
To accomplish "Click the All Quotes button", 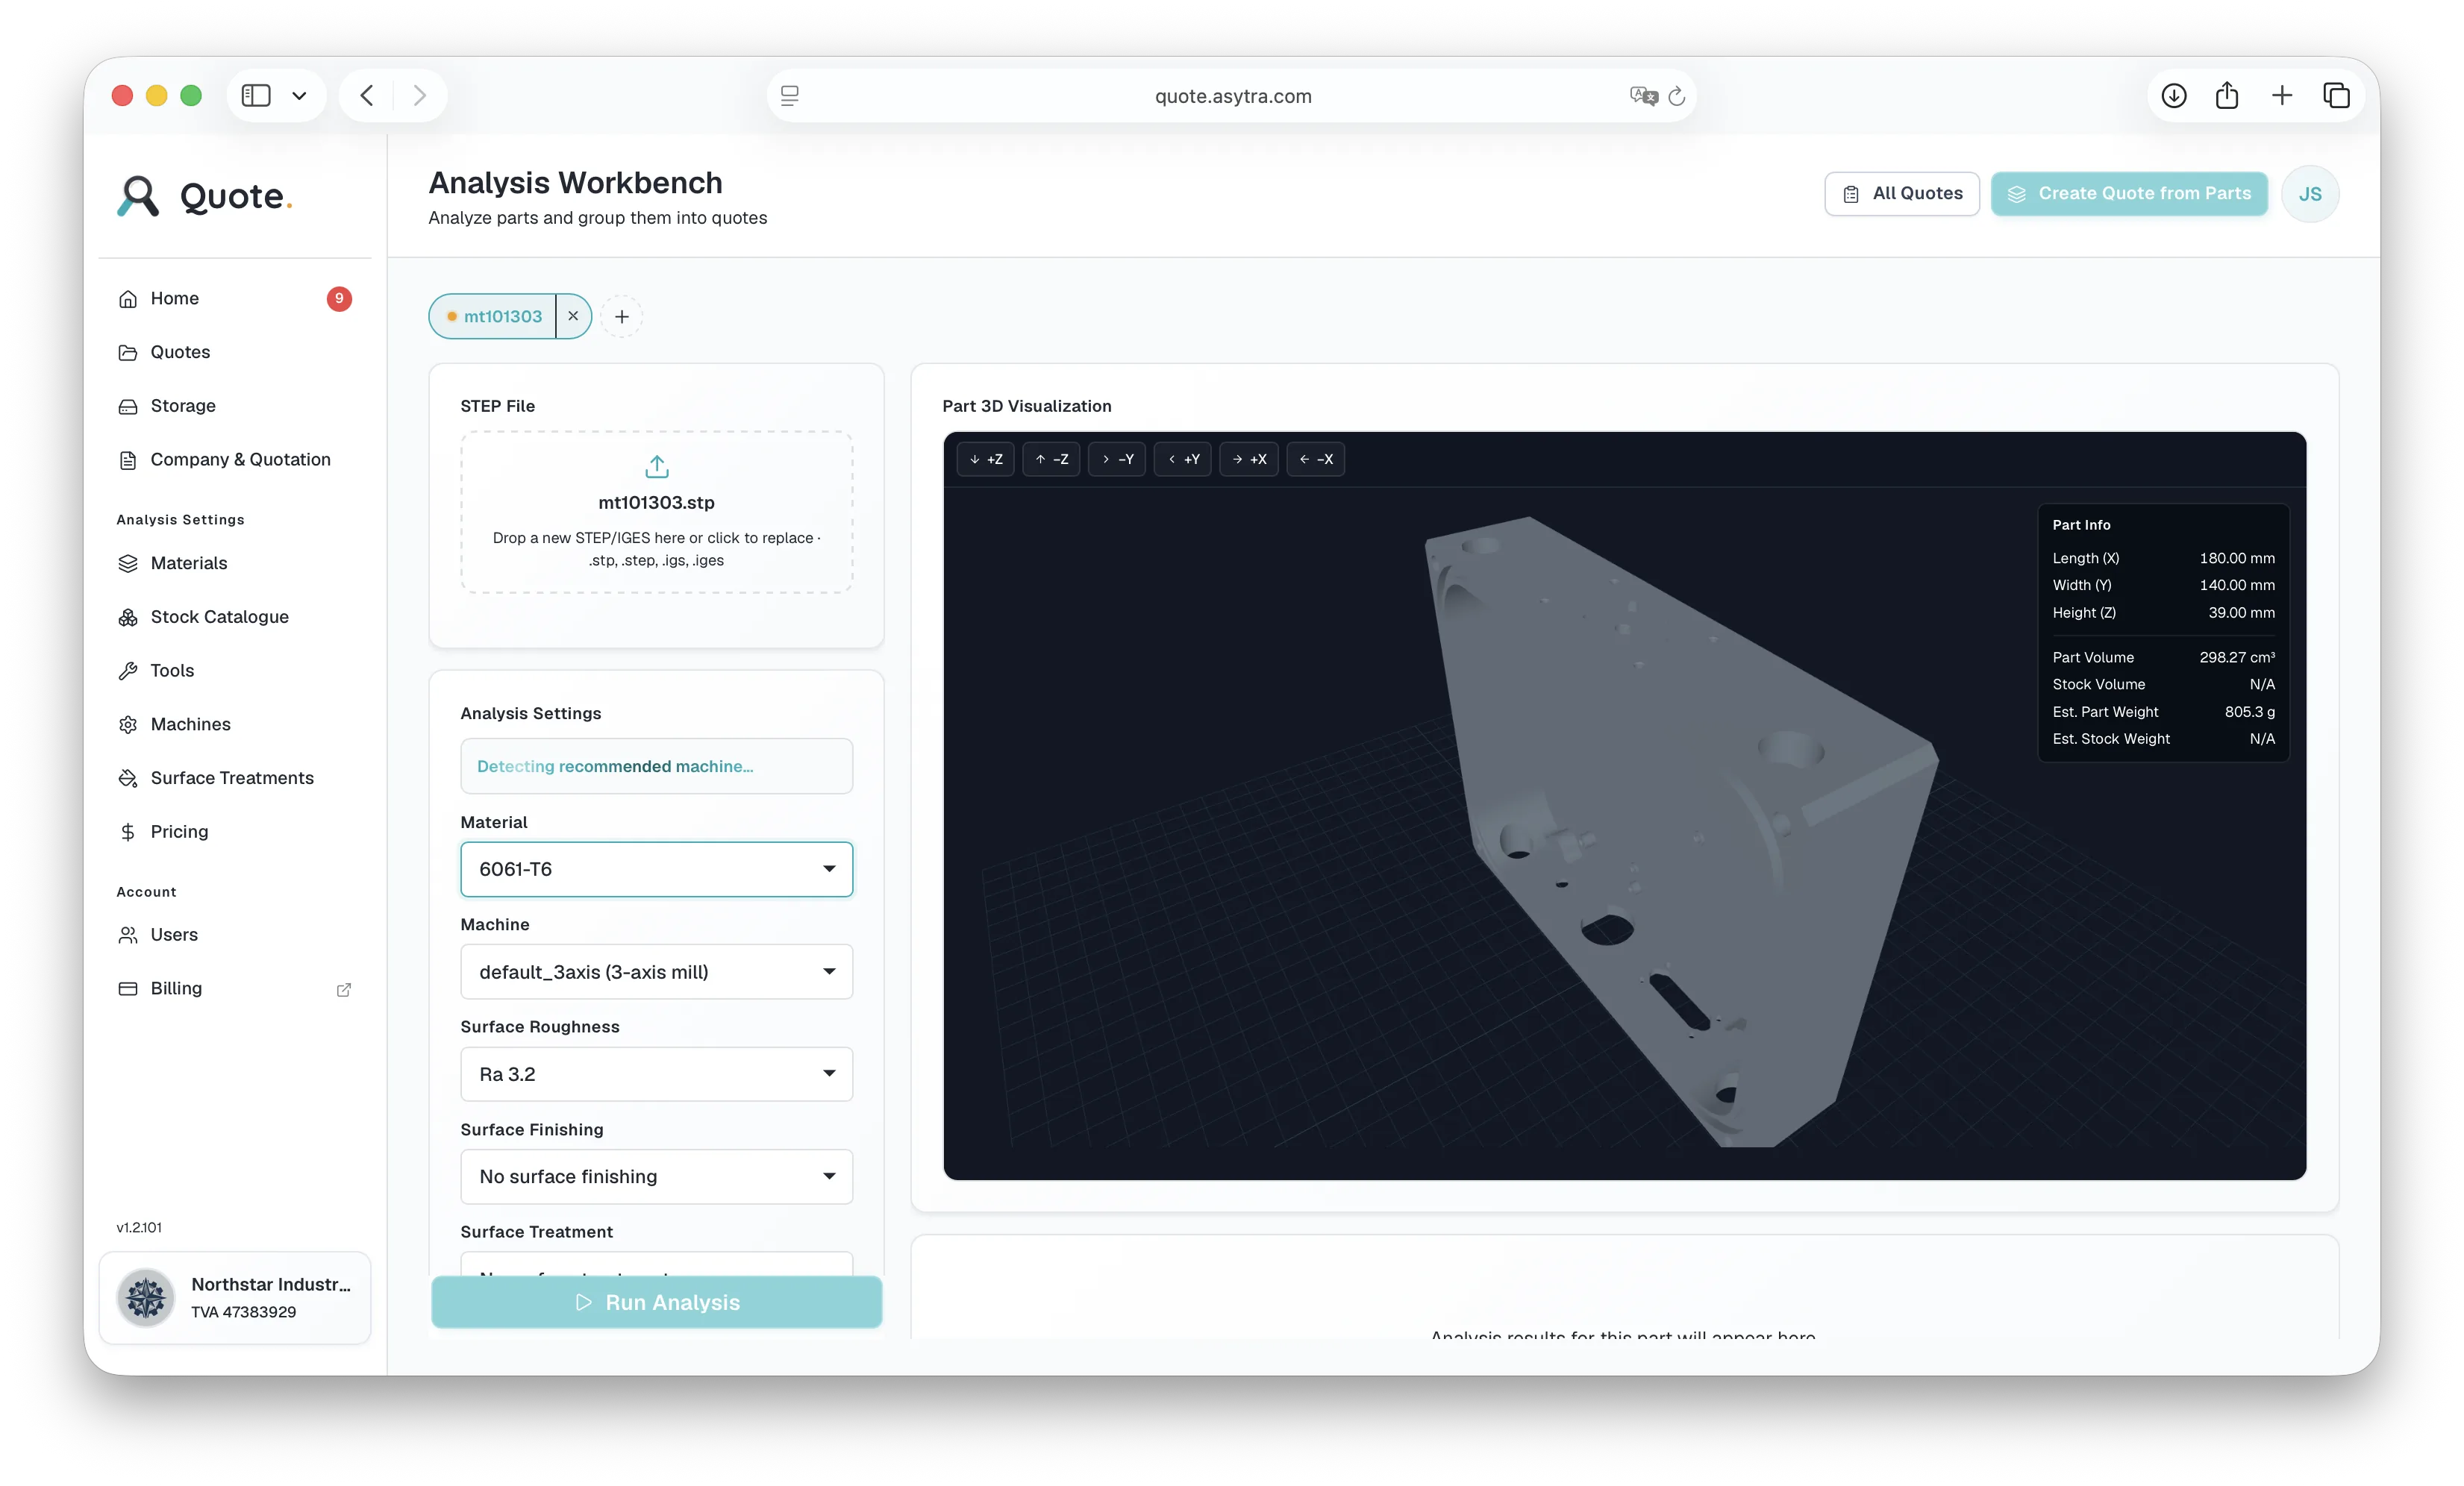I will 1902,193.
